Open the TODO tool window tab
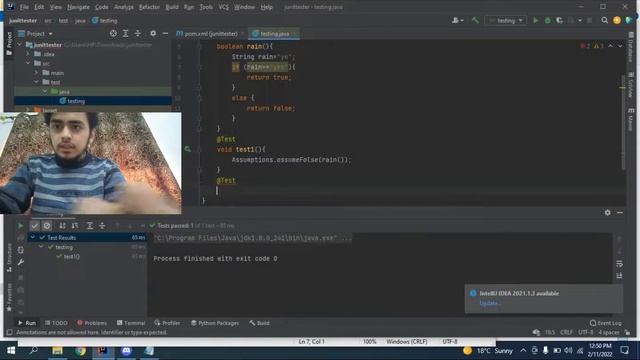Image resolution: width=640 pixels, height=360 pixels. coord(56,323)
